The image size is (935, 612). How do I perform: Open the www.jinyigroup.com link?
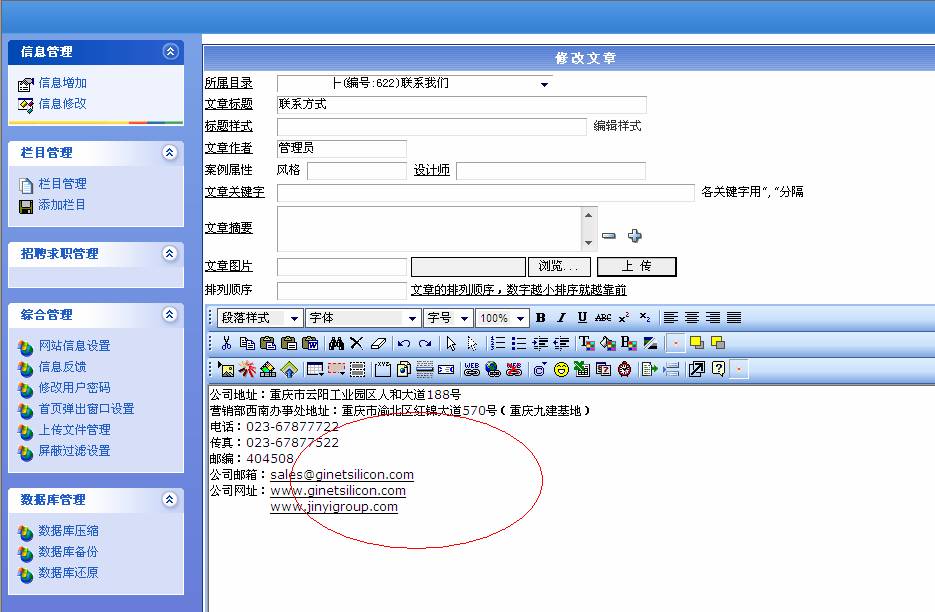332,507
